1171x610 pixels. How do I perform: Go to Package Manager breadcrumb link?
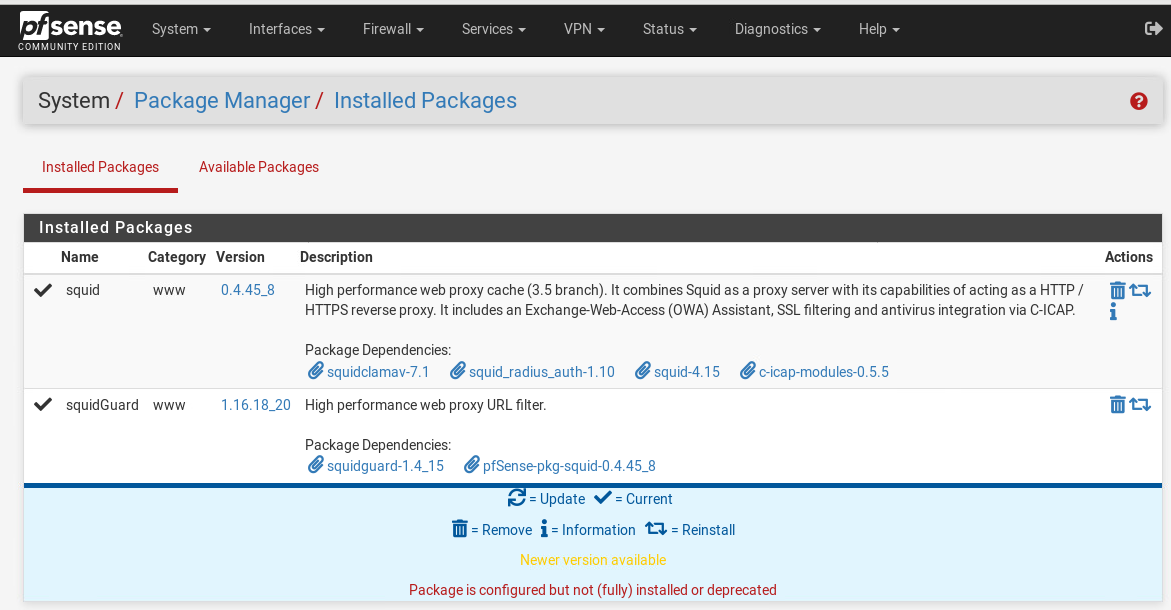(x=222, y=101)
